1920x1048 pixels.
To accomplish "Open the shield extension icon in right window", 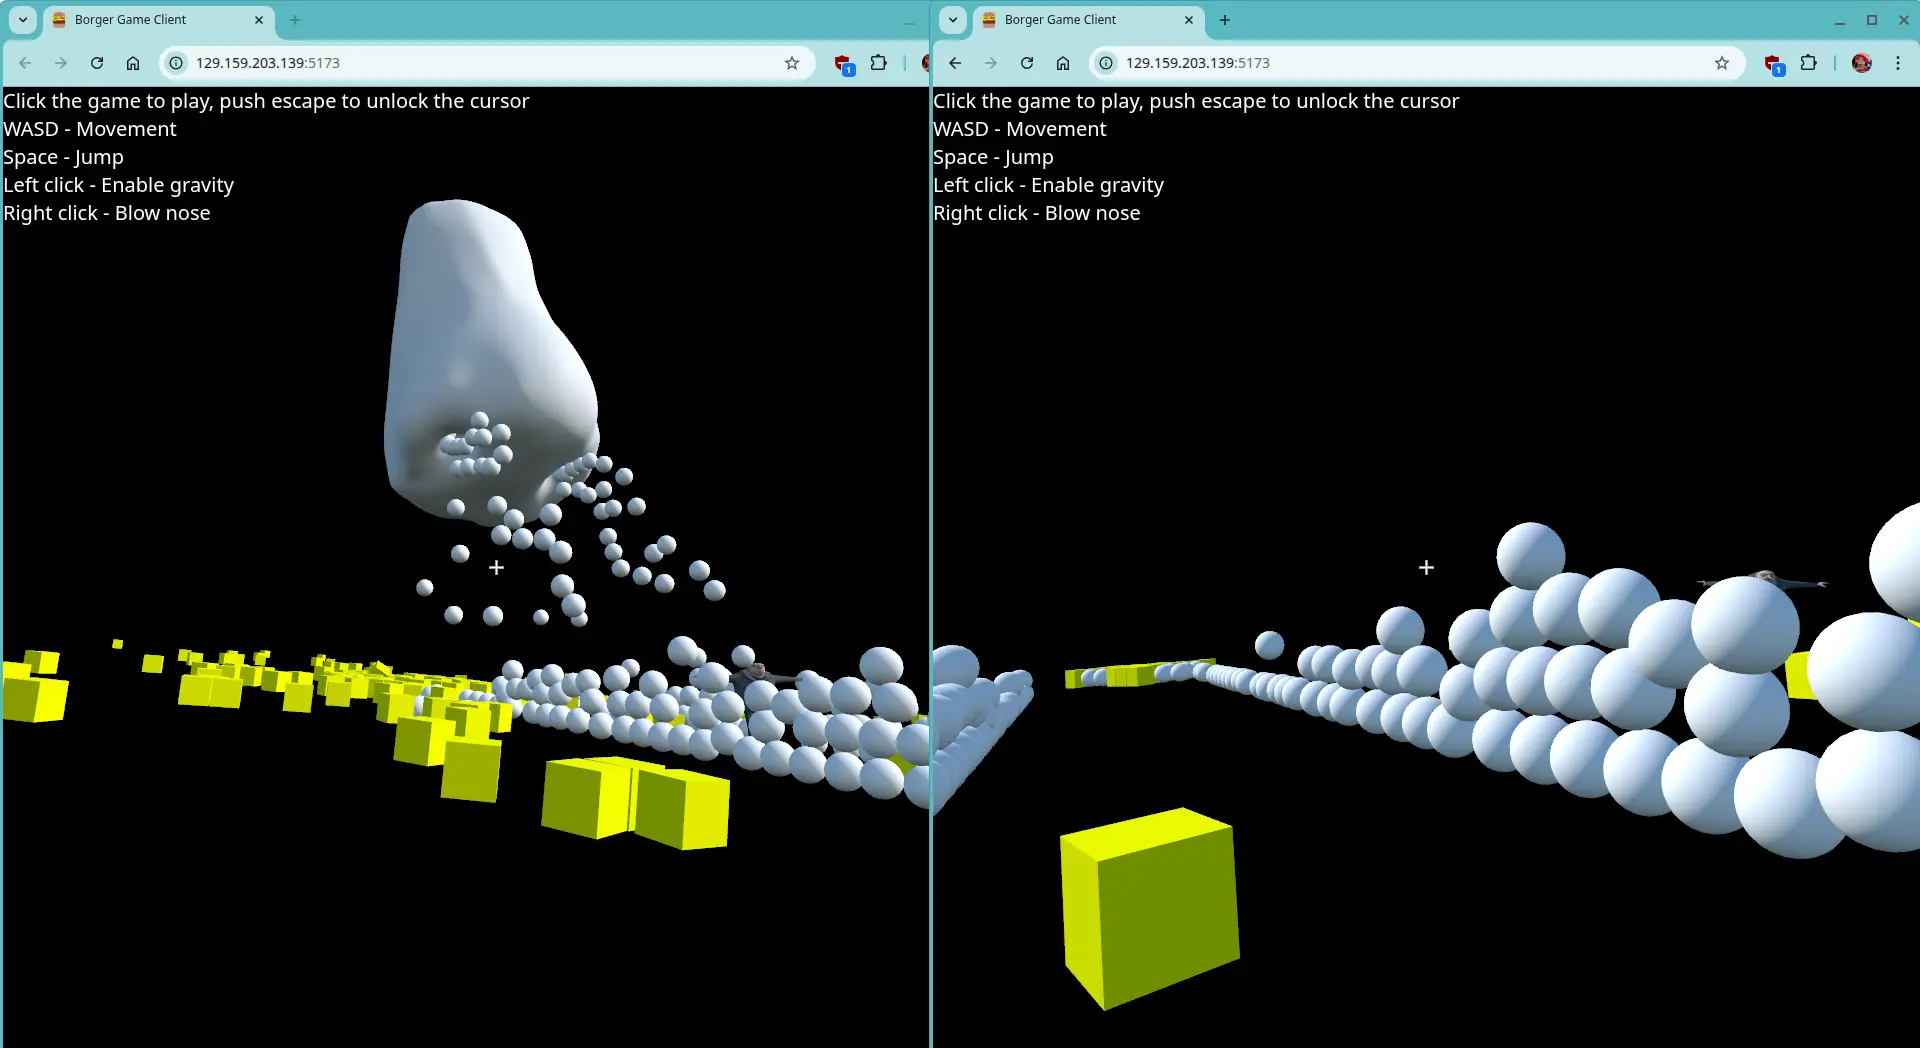I will 1774,64.
